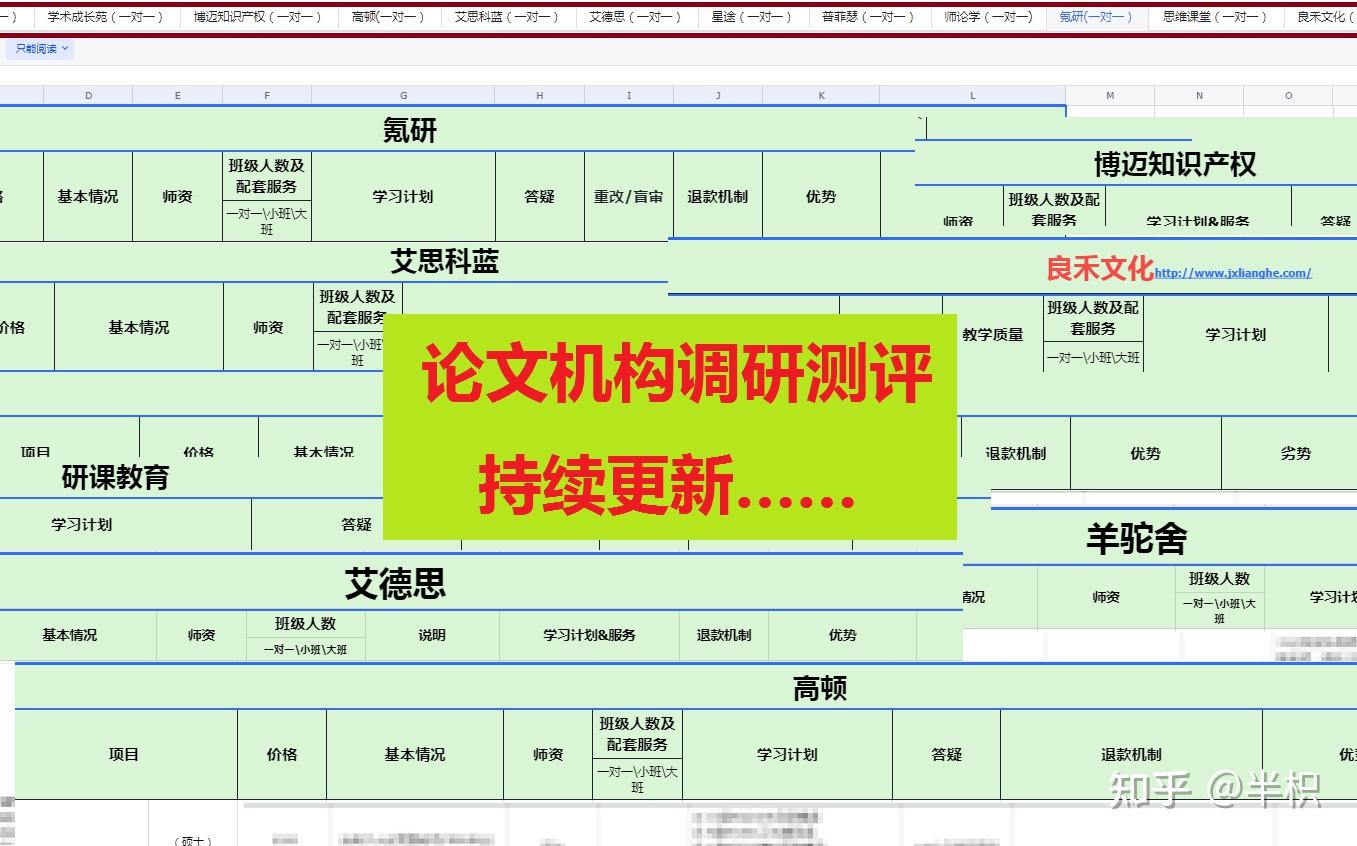Viewport: 1357px width, 846px height.
Task: Go to the 师论学（一对一）sheet tab
Action: tap(988, 17)
